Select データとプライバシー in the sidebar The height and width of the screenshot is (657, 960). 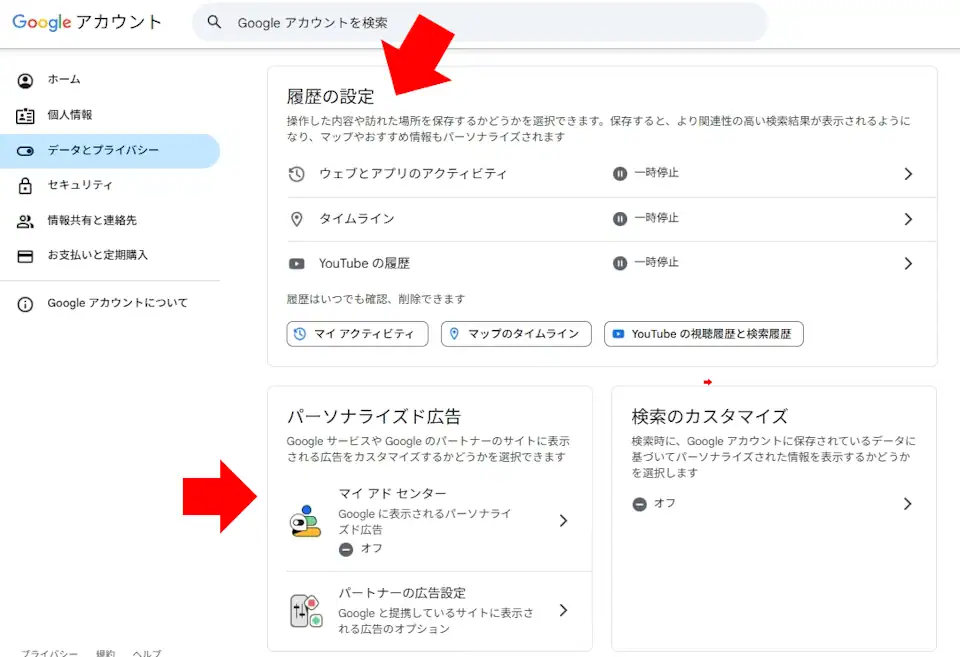pos(110,151)
